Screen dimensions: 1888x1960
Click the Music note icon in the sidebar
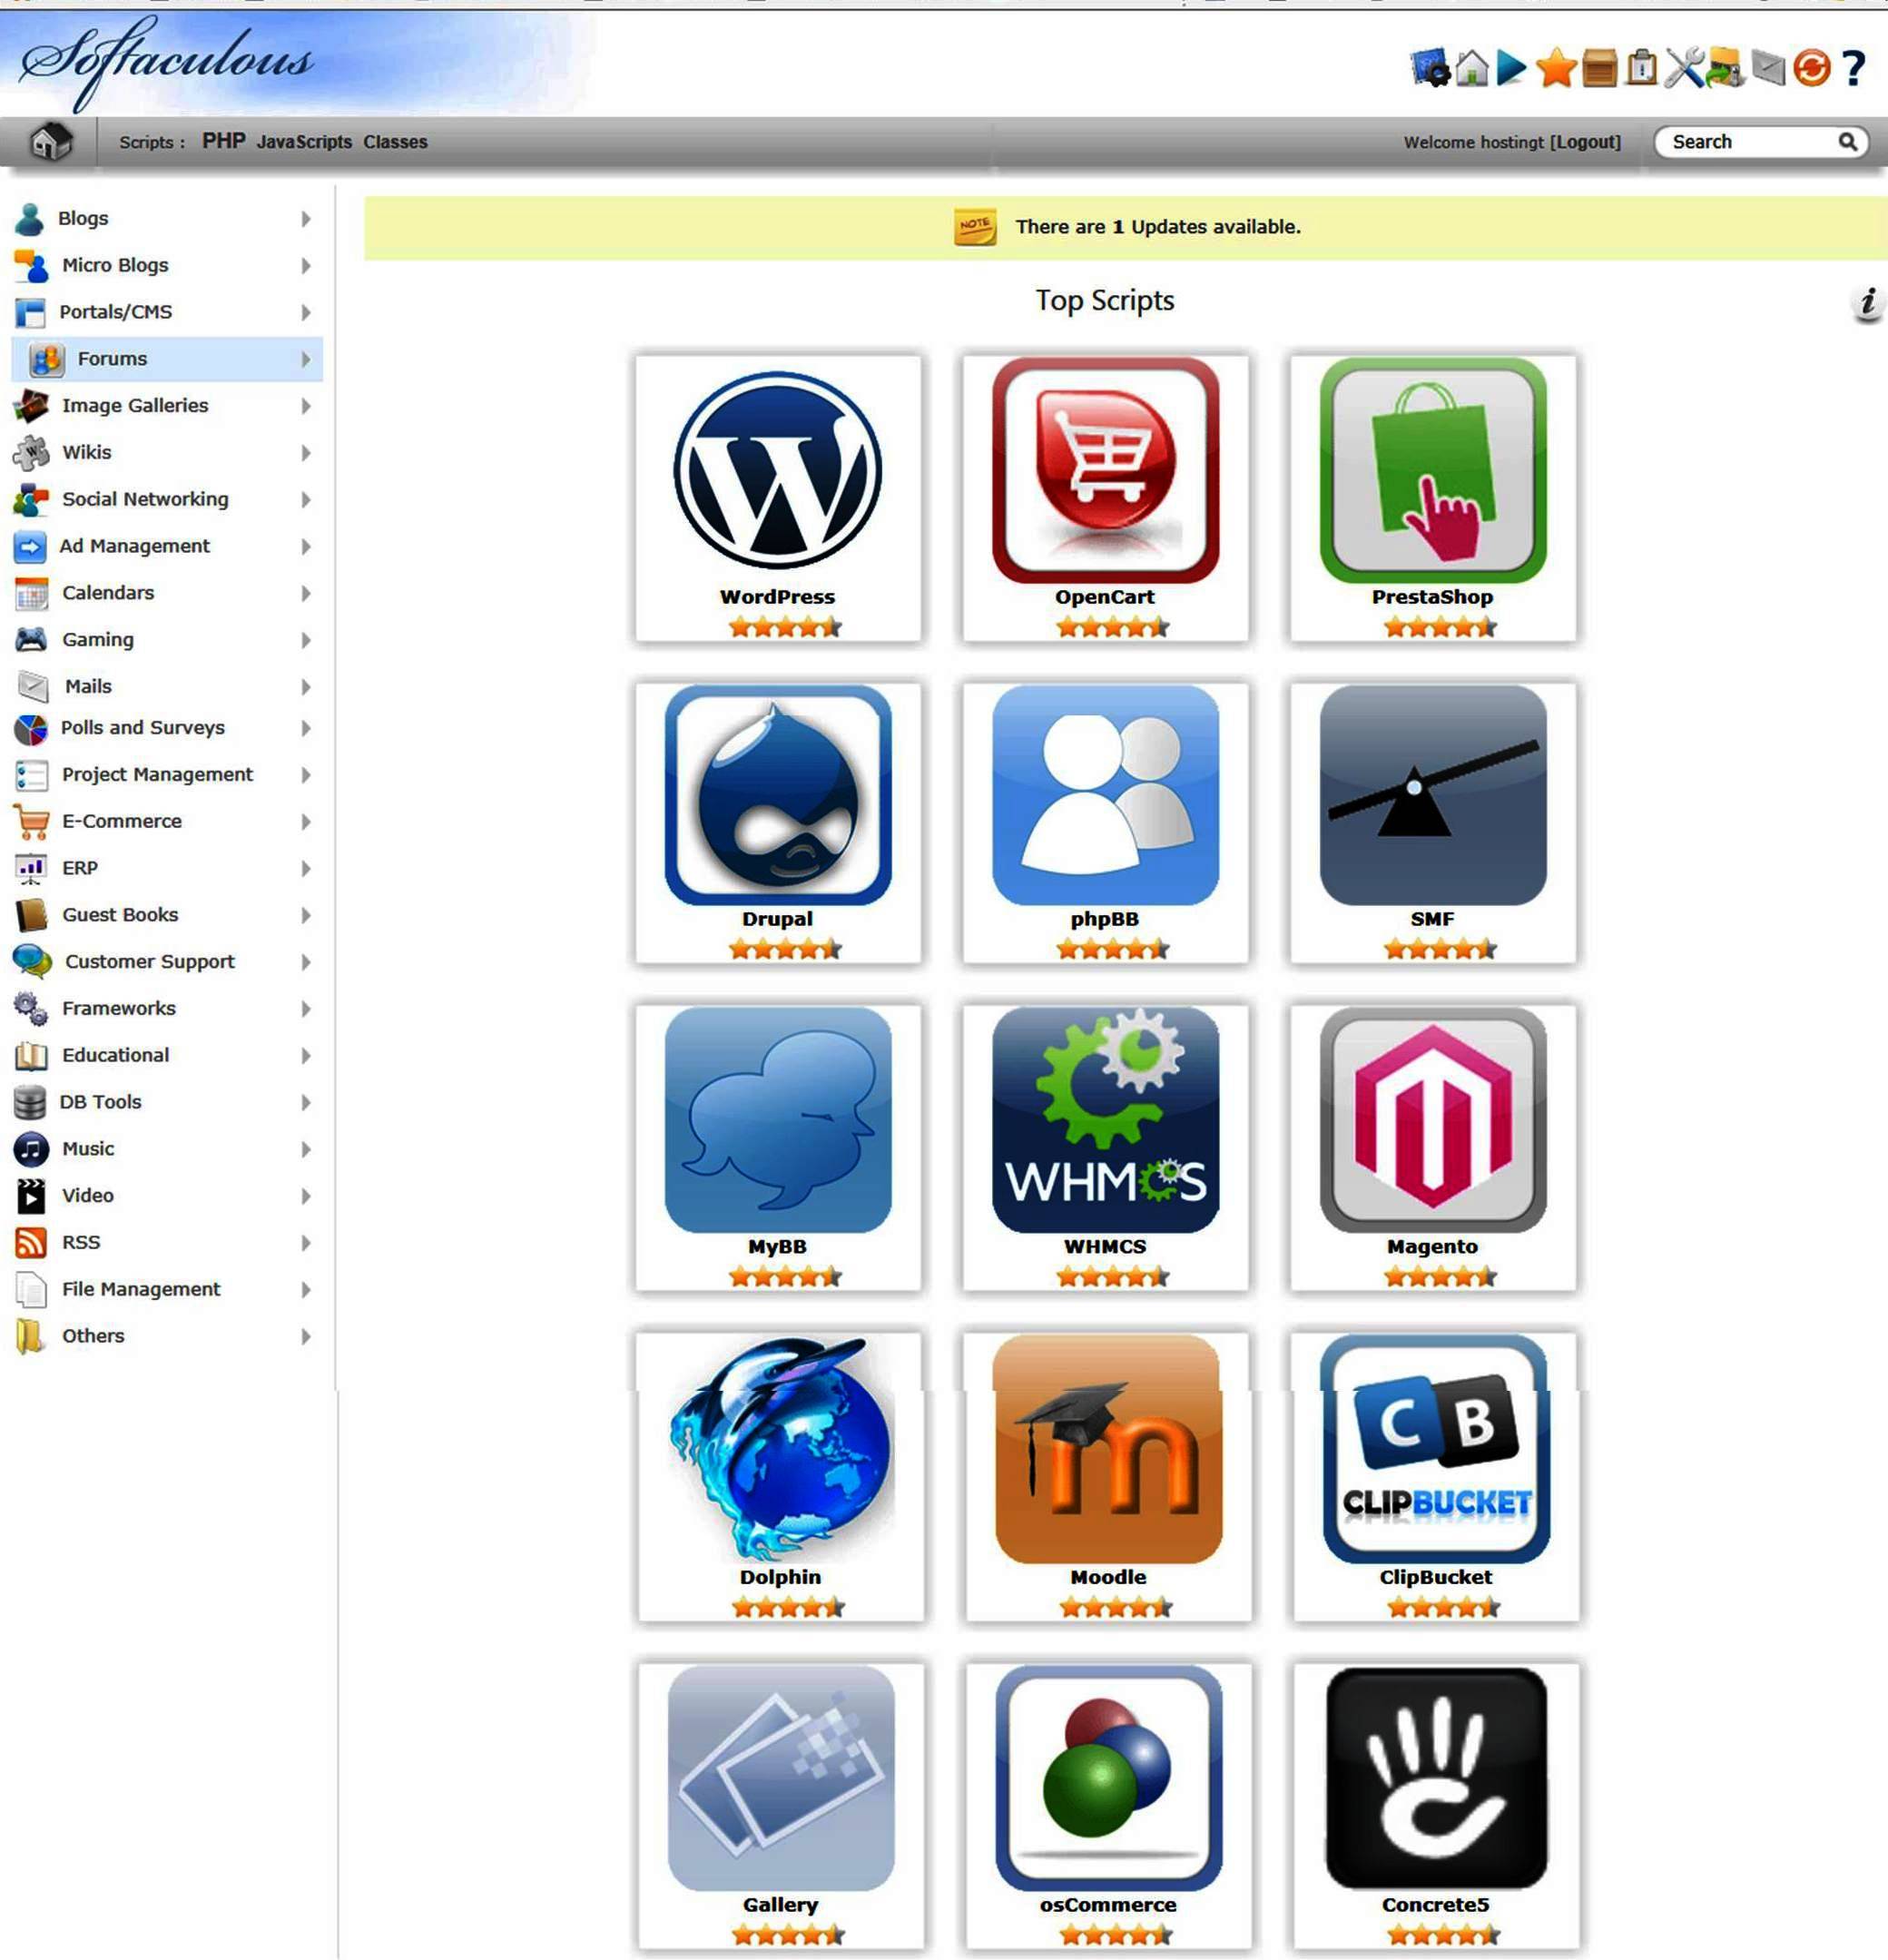(x=31, y=1149)
